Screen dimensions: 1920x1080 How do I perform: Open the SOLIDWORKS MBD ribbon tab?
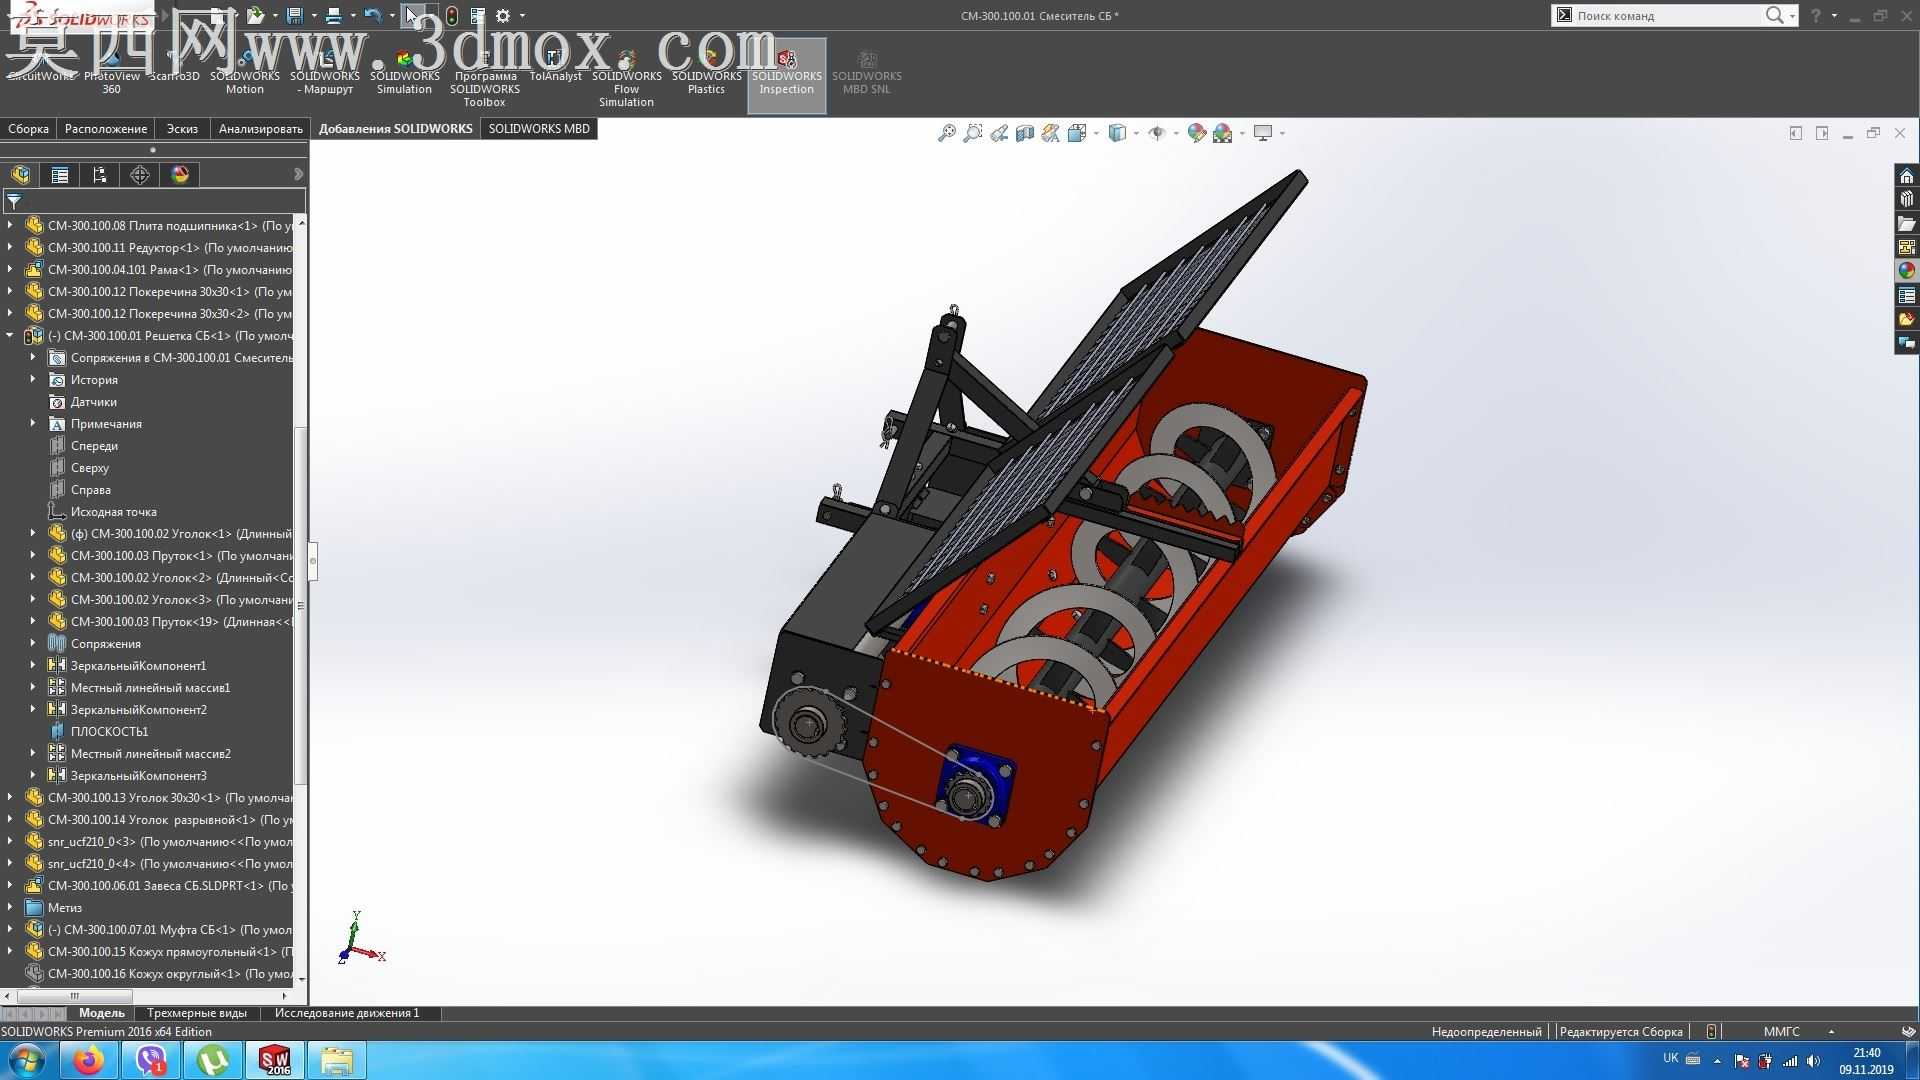[x=539, y=129]
